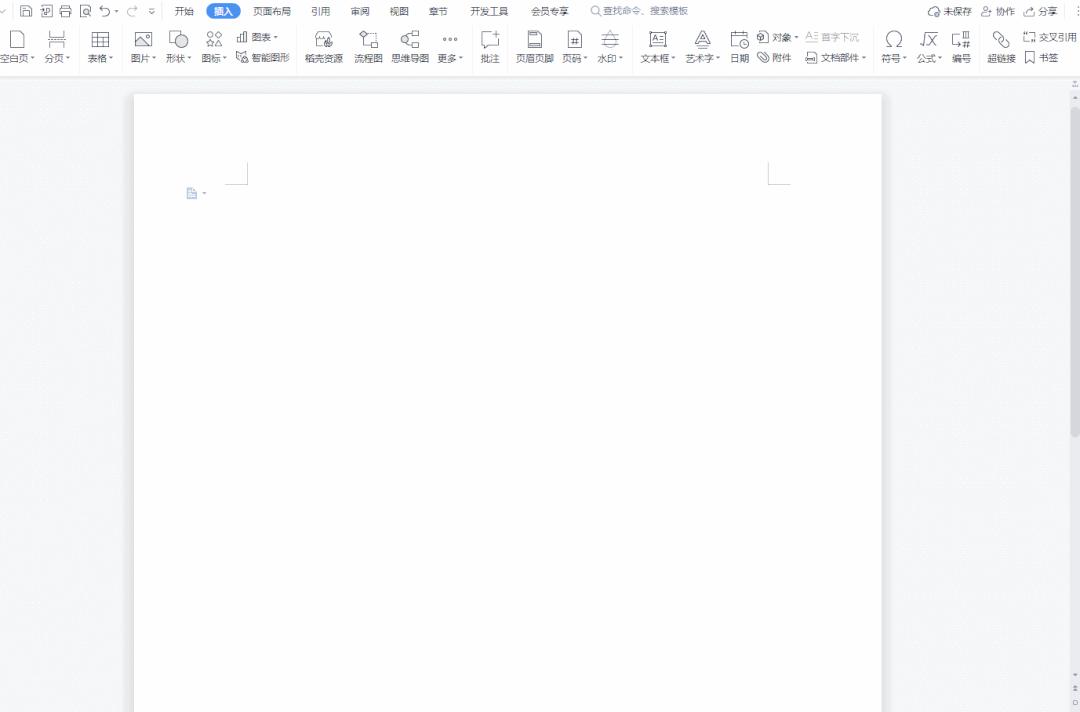Open the 章节 (Section) tab
Screen dimensions: 1080x712
(x=438, y=11)
